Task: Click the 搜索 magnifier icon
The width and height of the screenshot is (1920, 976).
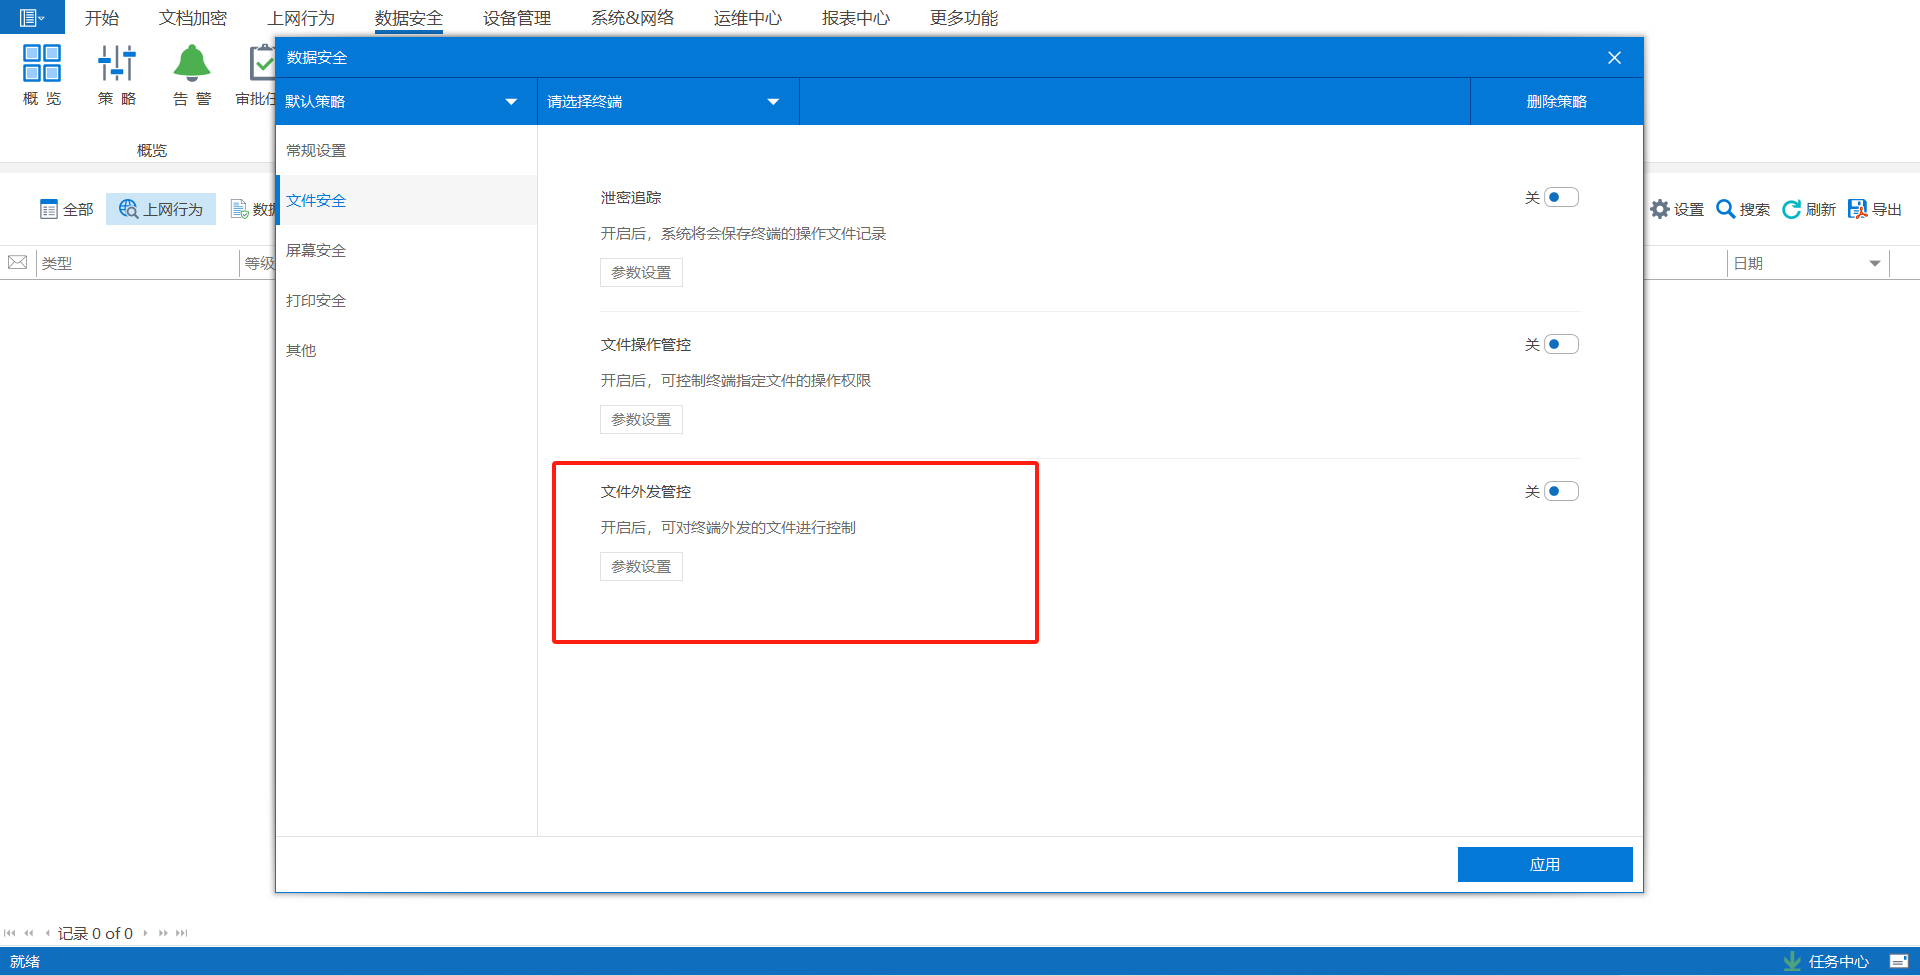Action: coord(1726,209)
